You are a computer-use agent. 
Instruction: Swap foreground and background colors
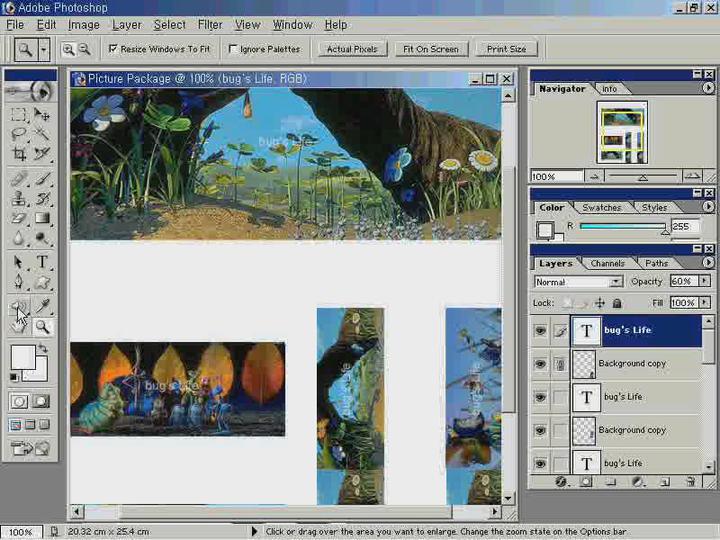(x=43, y=349)
